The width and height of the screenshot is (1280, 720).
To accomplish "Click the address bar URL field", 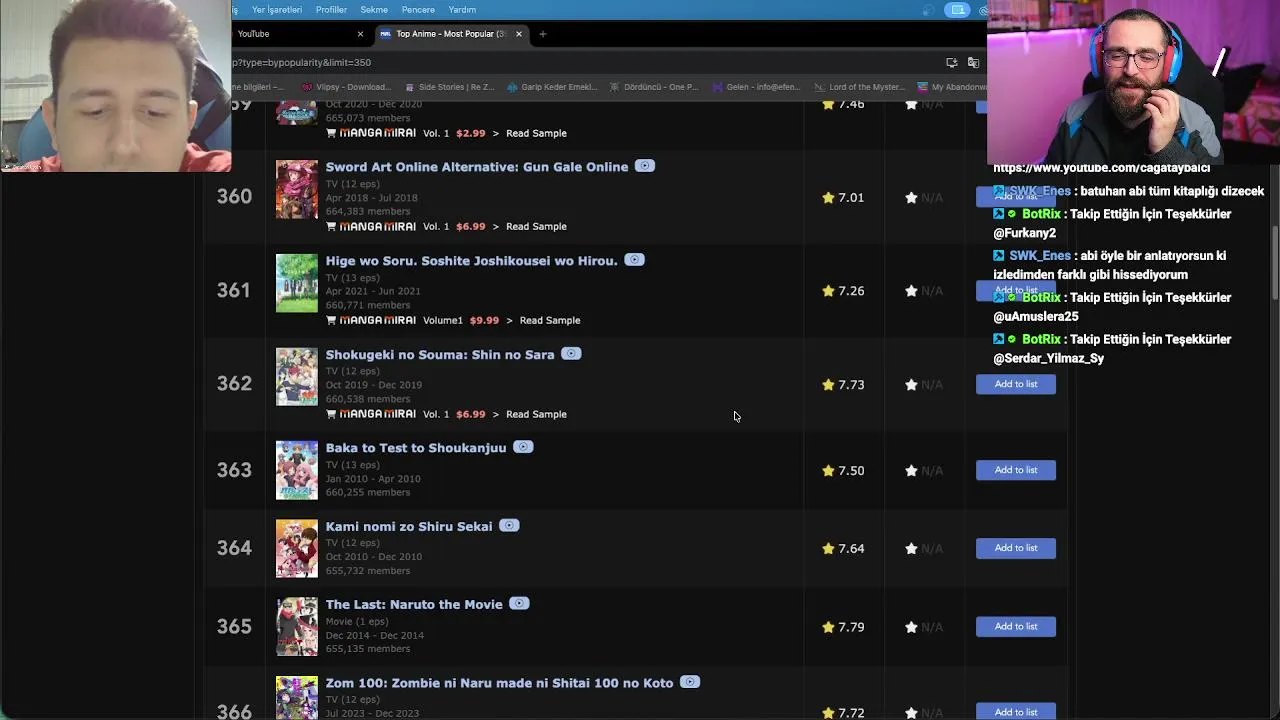I will [x=585, y=62].
